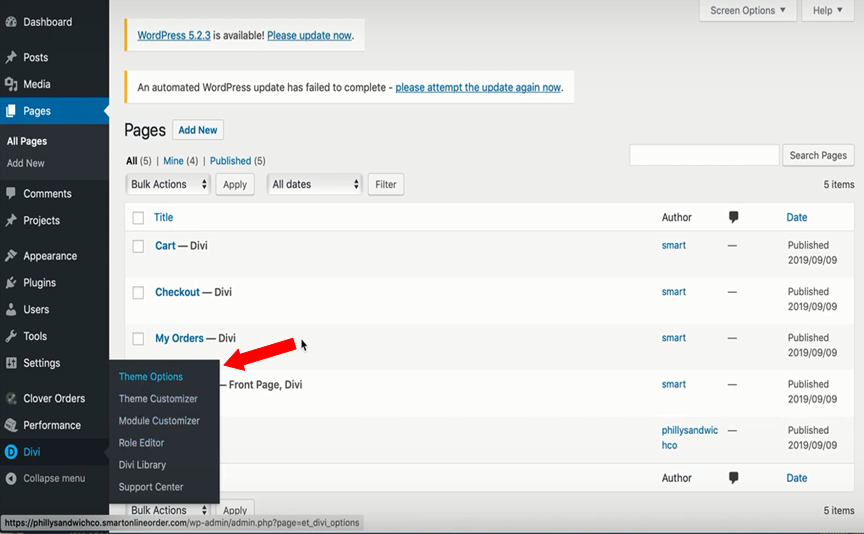Focus the search pages input field
The image size is (864, 534).
(x=704, y=155)
